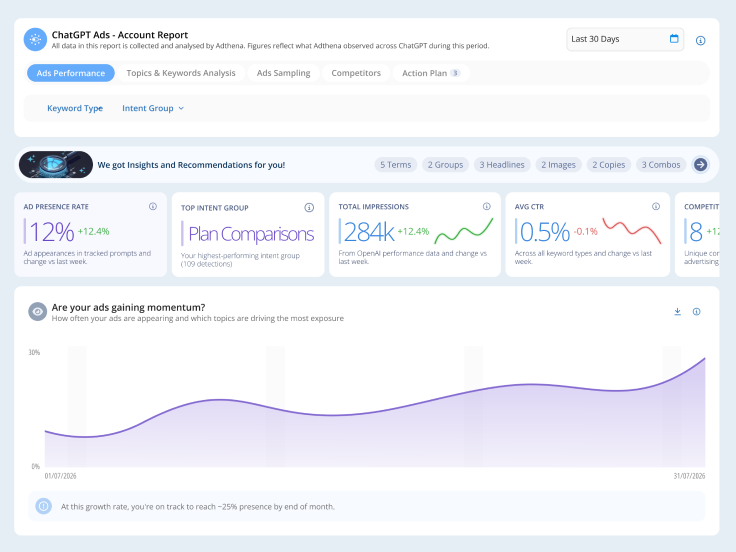
Task: Click the Are your ads gaining momentum heading
Action: (128, 307)
